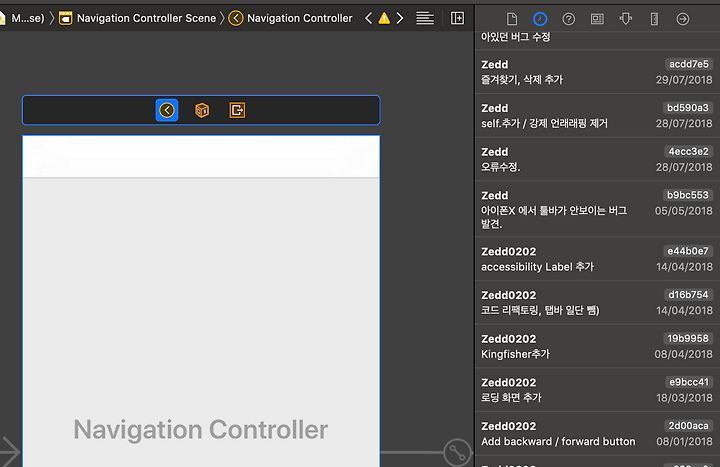
Task: Click the 08/01/2018 commit date
Action: point(684,441)
